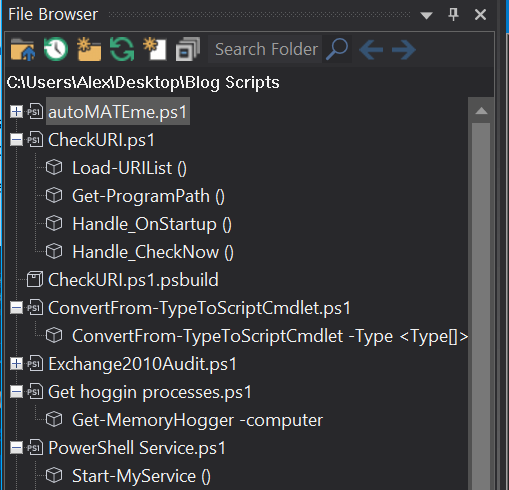Create a new folder via toolbar icon
The width and height of the screenshot is (509, 490).
click(89, 49)
